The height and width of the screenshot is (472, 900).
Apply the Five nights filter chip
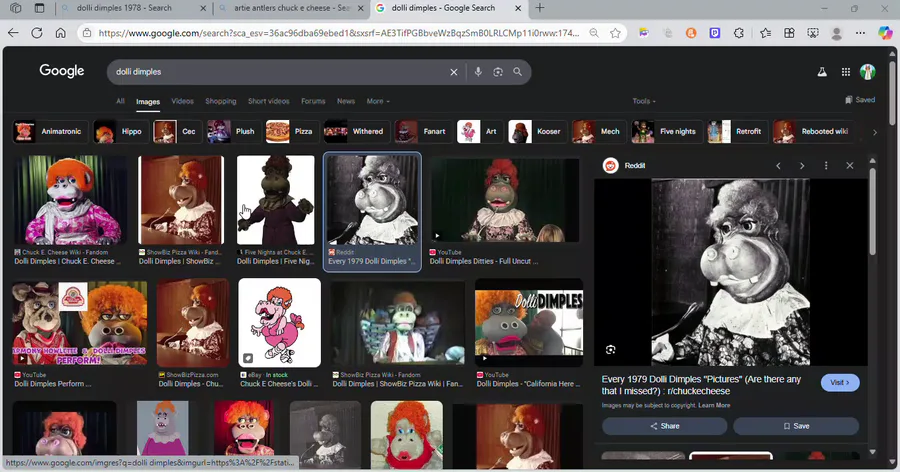click(667, 131)
